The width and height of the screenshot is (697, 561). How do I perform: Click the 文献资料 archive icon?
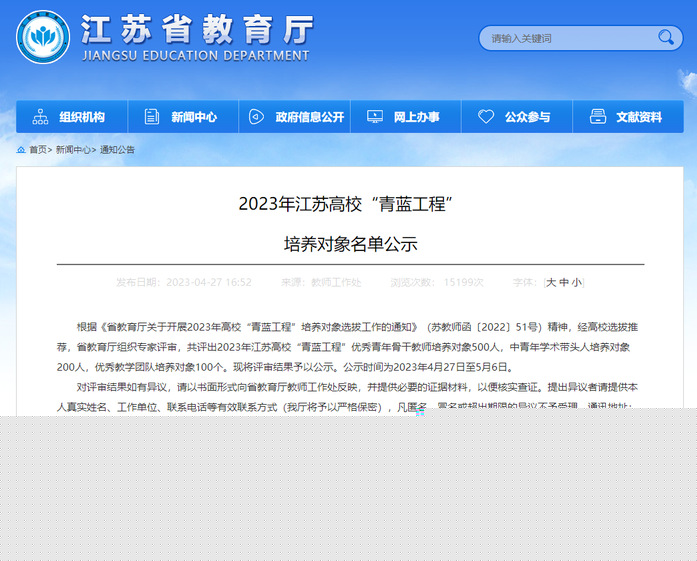click(597, 117)
